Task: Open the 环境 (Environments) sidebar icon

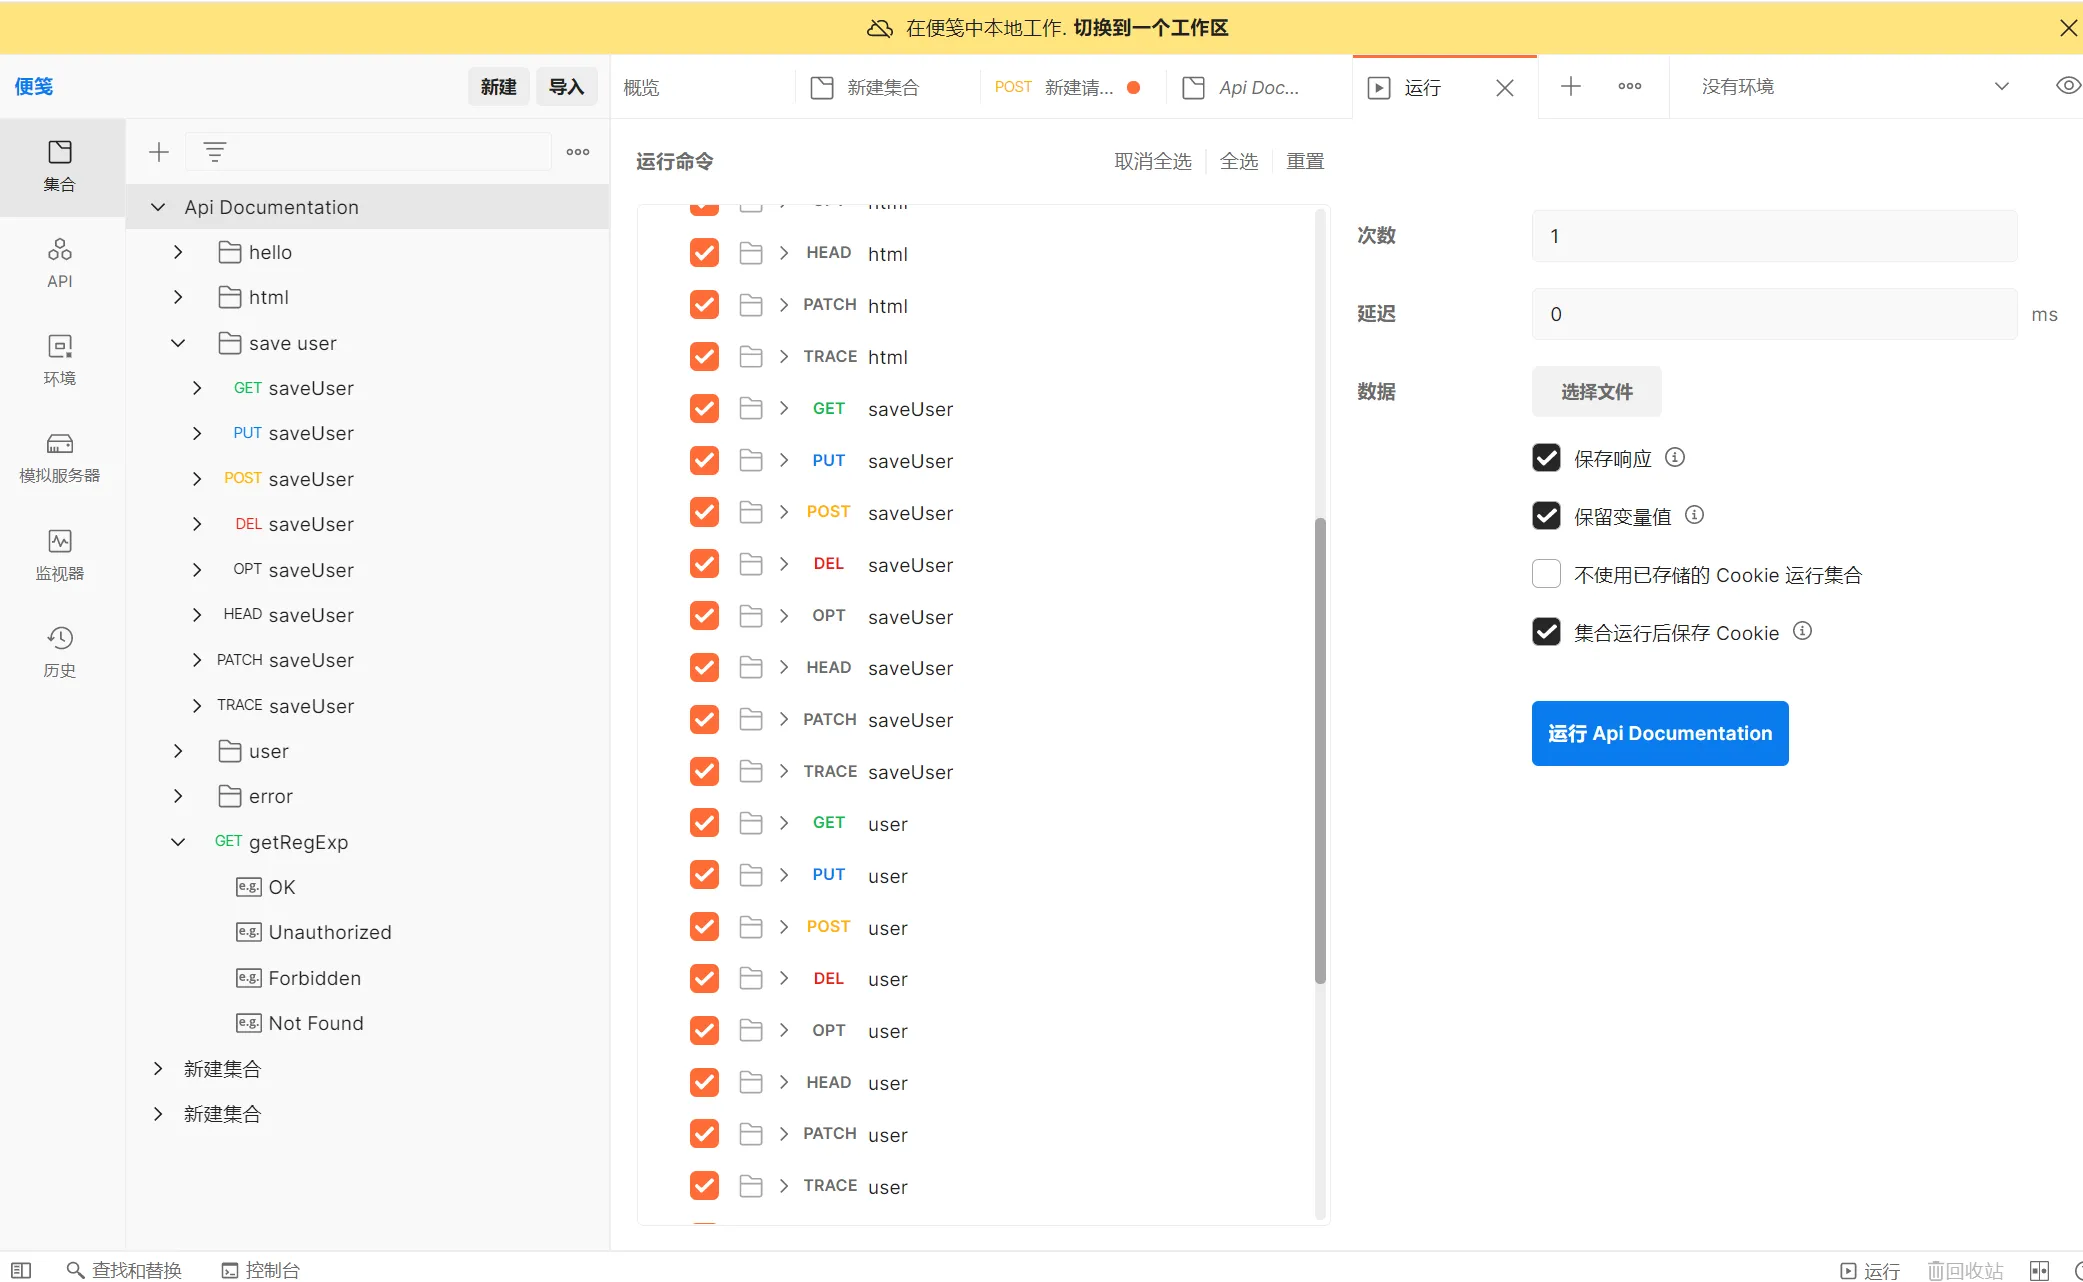Action: pyautogui.click(x=60, y=359)
